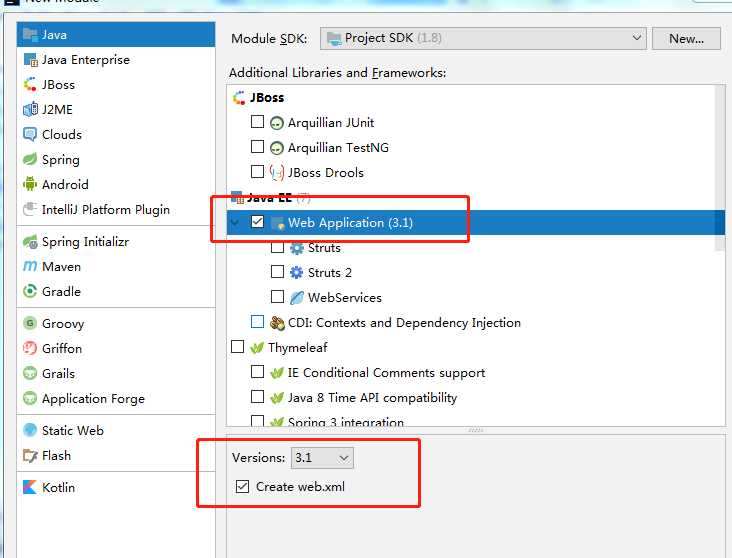The image size is (732, 558).
Task: Select Kotlin module type
Action: pos(116,487)
